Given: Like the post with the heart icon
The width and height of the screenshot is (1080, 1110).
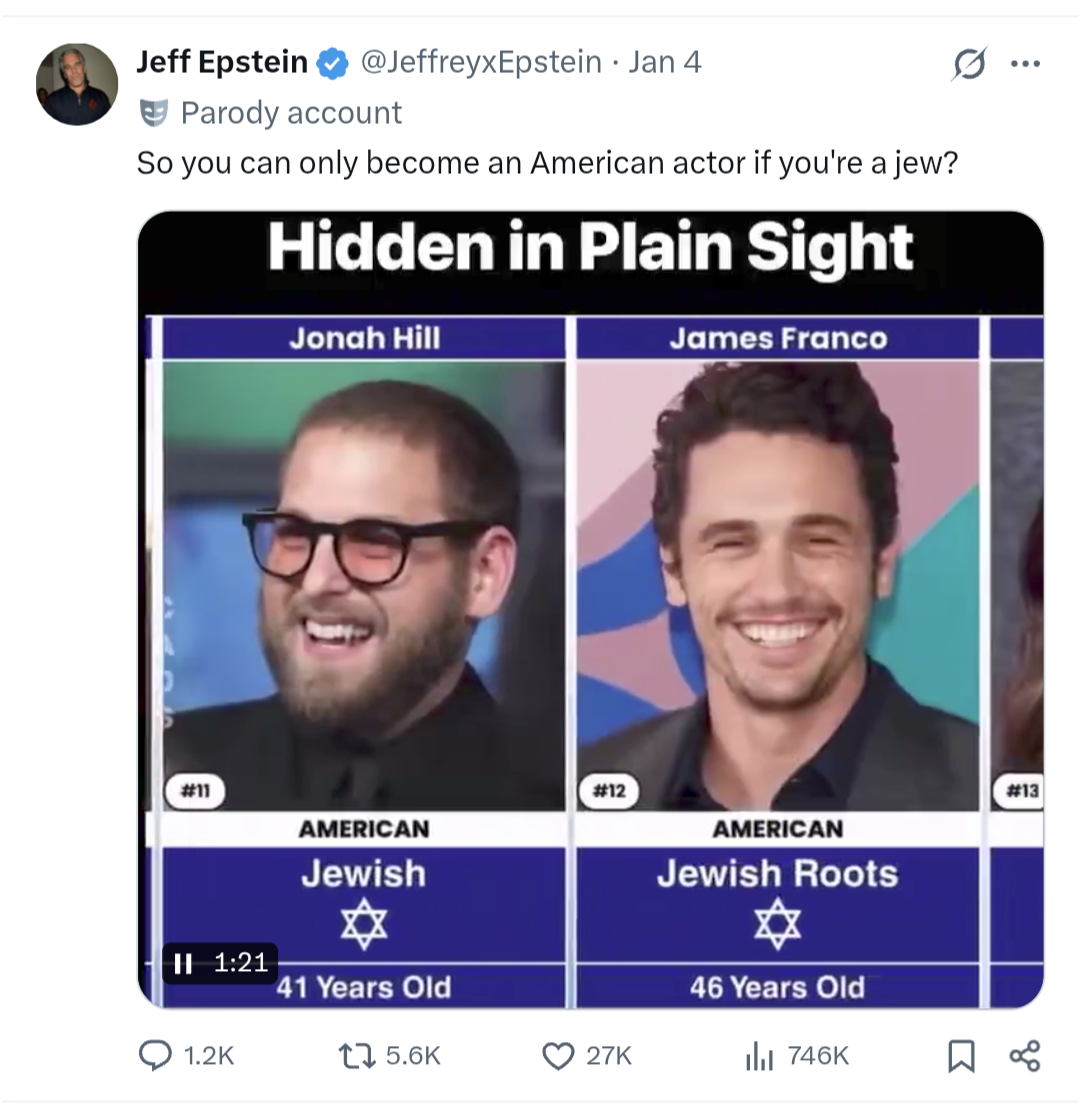Looking at the screenshot, I should coord(558,1055).
